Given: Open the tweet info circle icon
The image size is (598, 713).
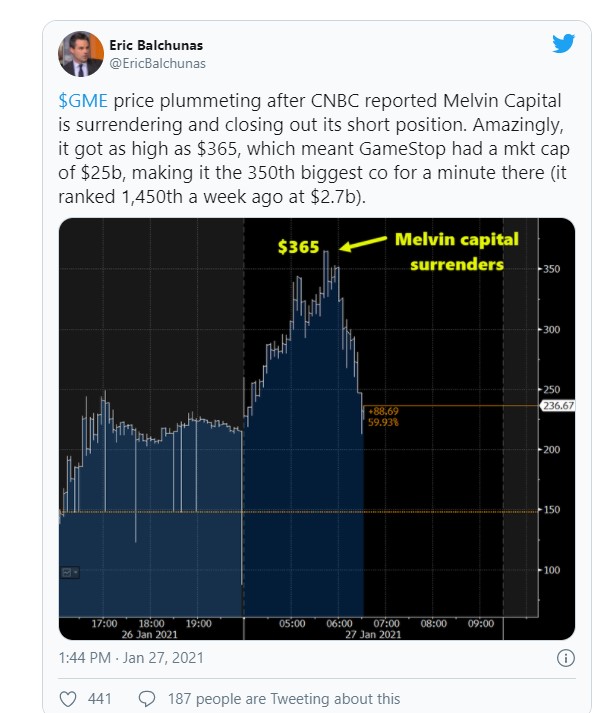Looking at the screenshot, I should point(566,658).
